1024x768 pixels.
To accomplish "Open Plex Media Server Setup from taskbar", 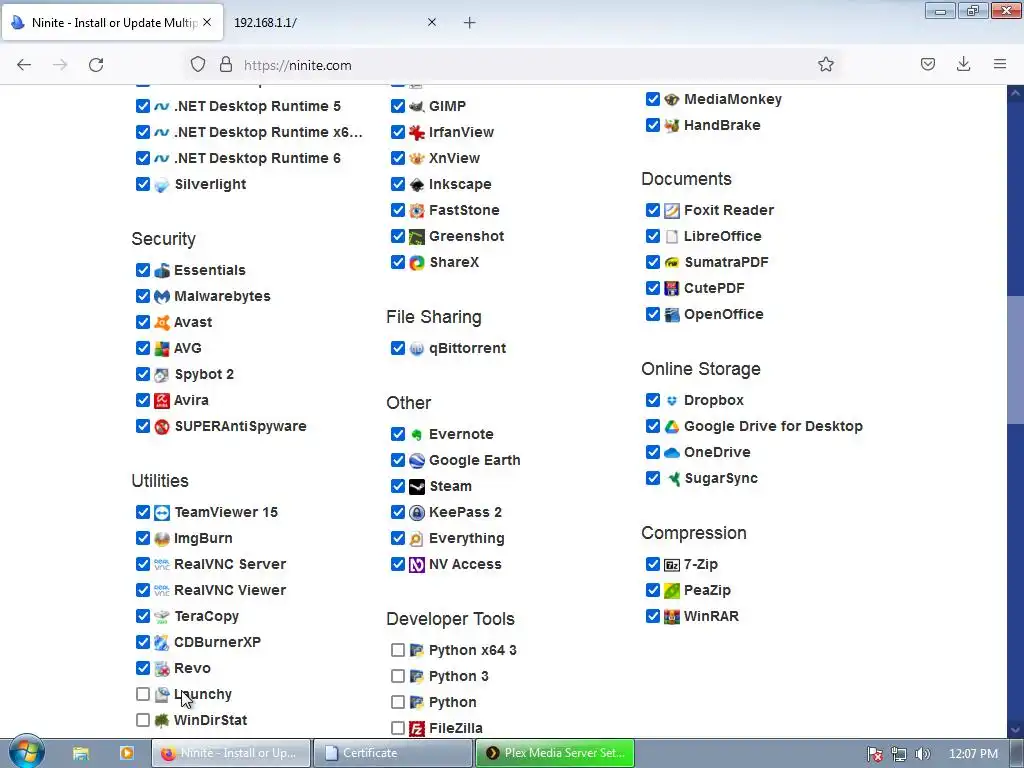I will pyautogui.click(x=554, y=753).
